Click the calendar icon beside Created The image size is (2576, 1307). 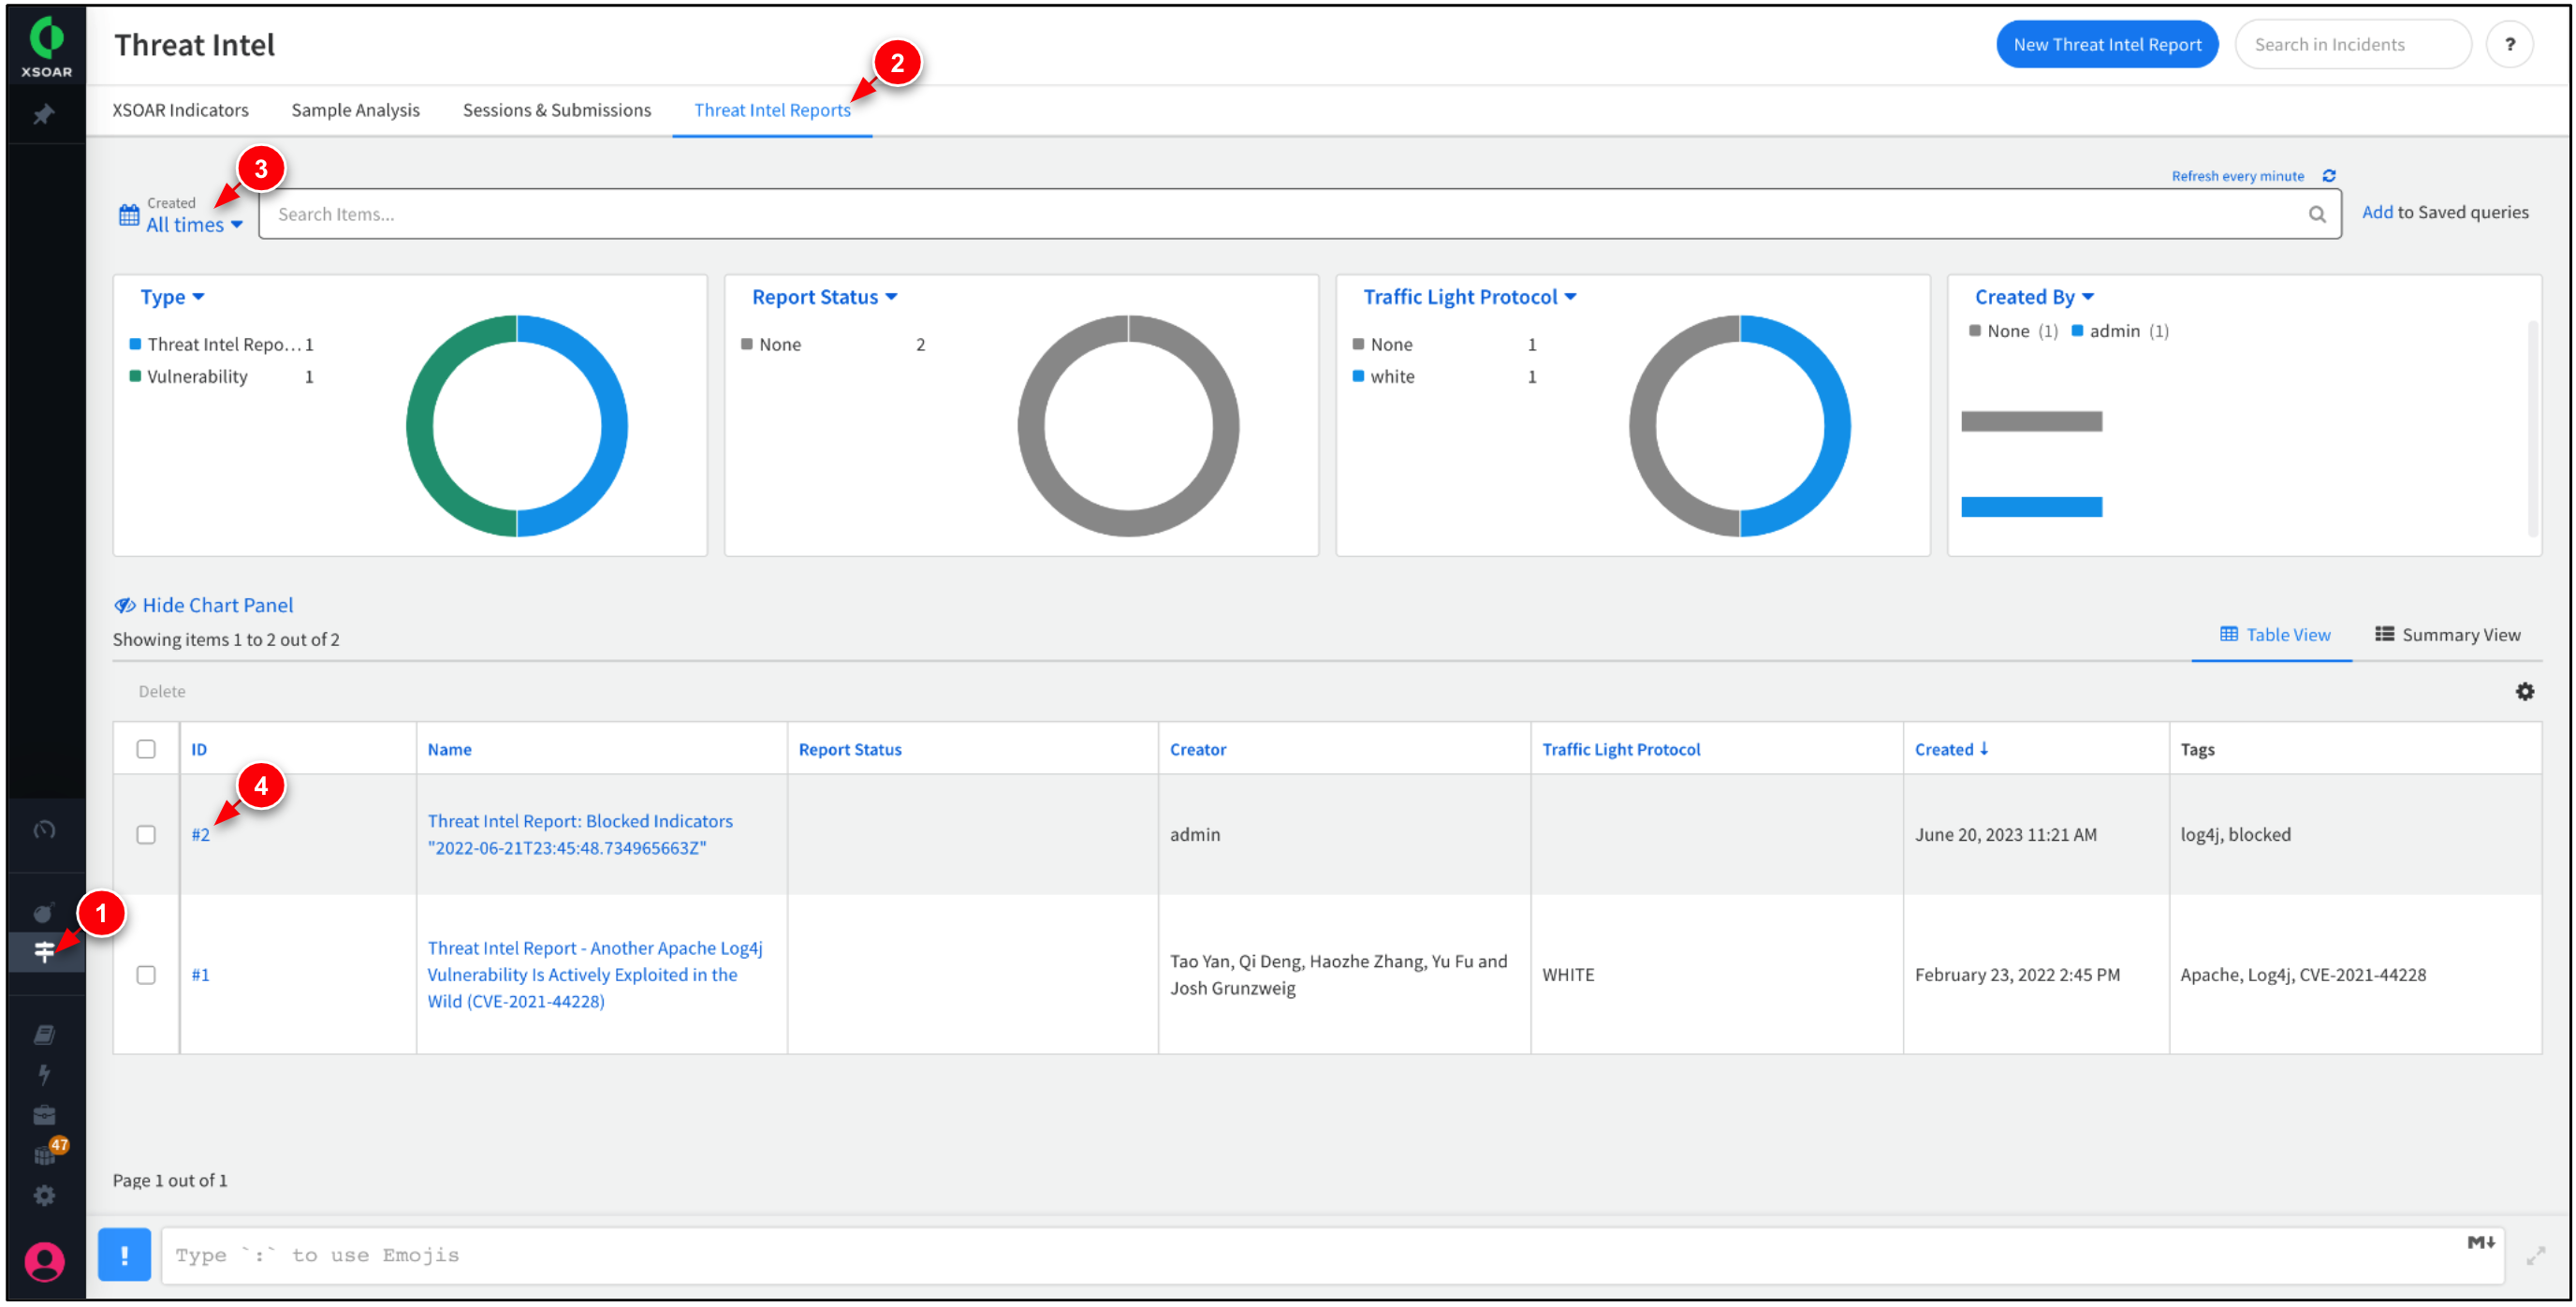(129, 214)
